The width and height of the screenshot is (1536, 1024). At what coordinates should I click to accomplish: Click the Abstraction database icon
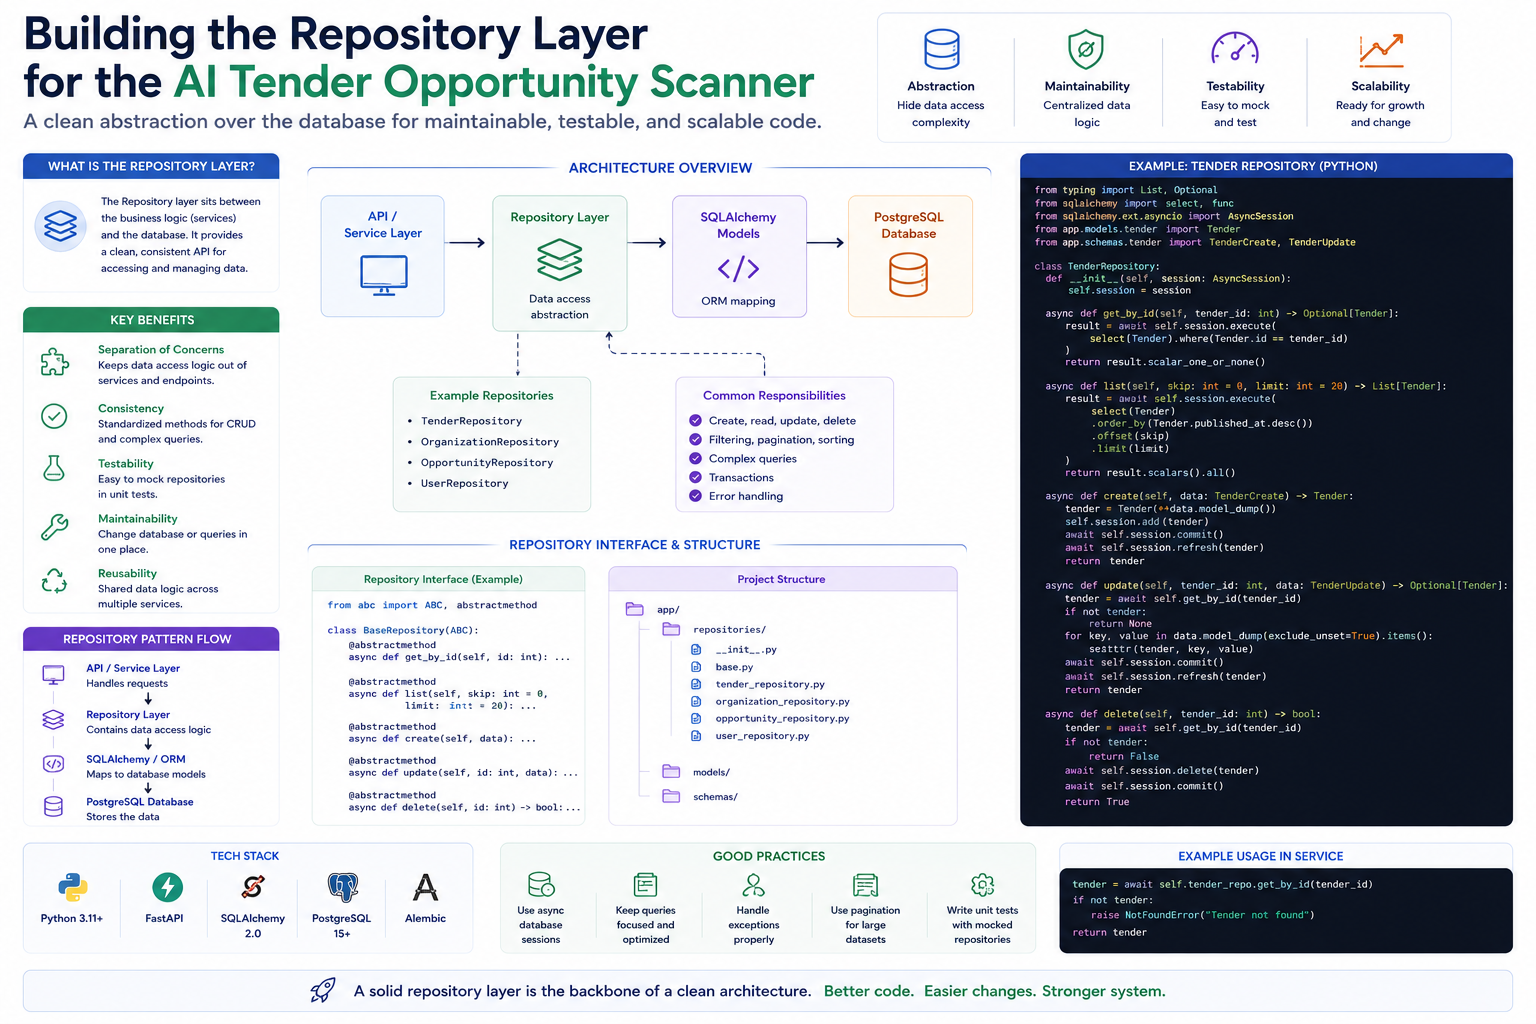941,49
